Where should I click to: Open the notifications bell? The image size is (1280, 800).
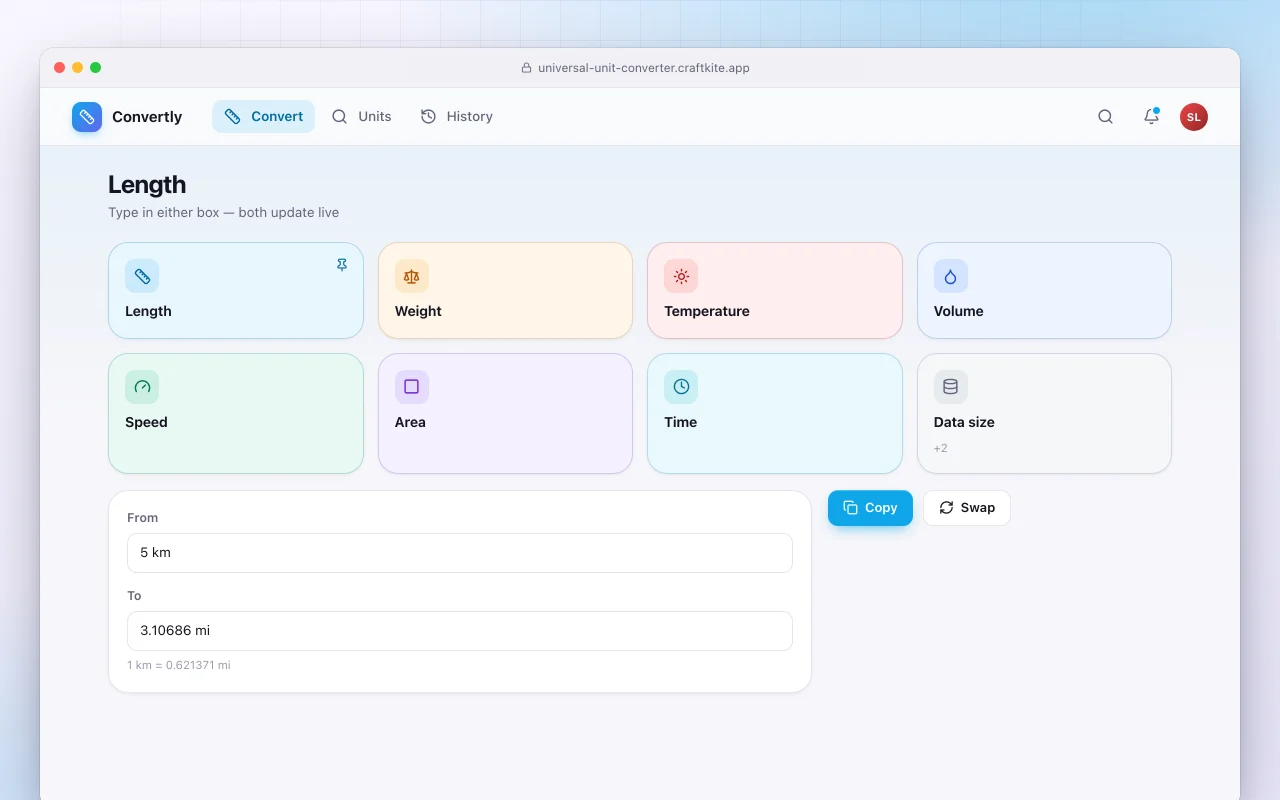[x=1151, y=117]
